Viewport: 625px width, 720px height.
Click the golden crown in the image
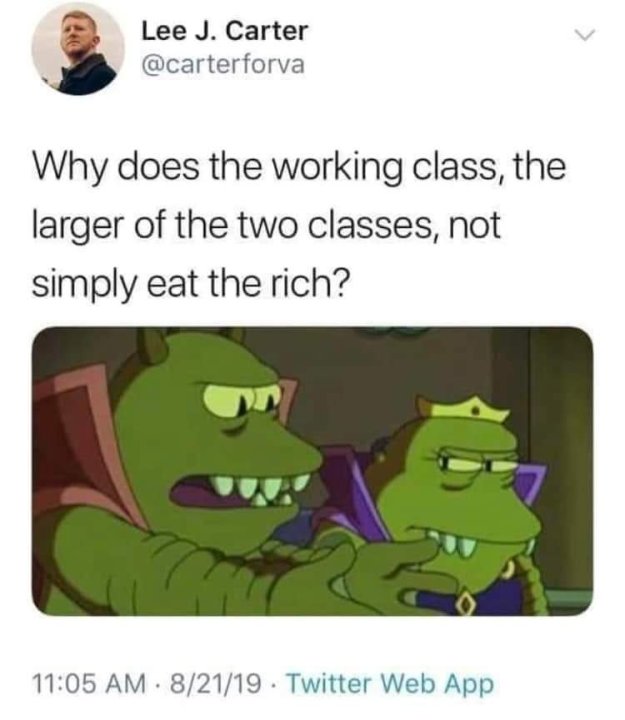466,408
